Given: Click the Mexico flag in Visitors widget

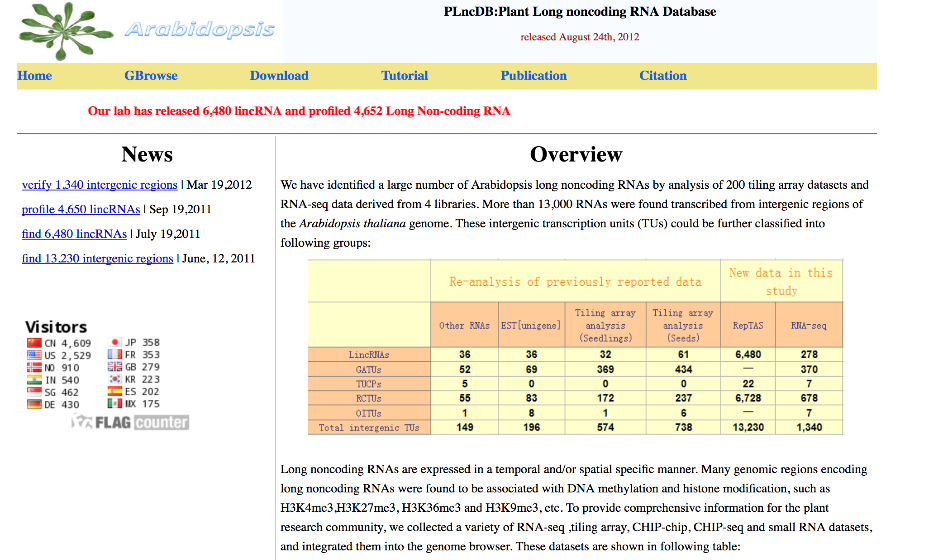Looking at the screenshot, I should 115,404.
